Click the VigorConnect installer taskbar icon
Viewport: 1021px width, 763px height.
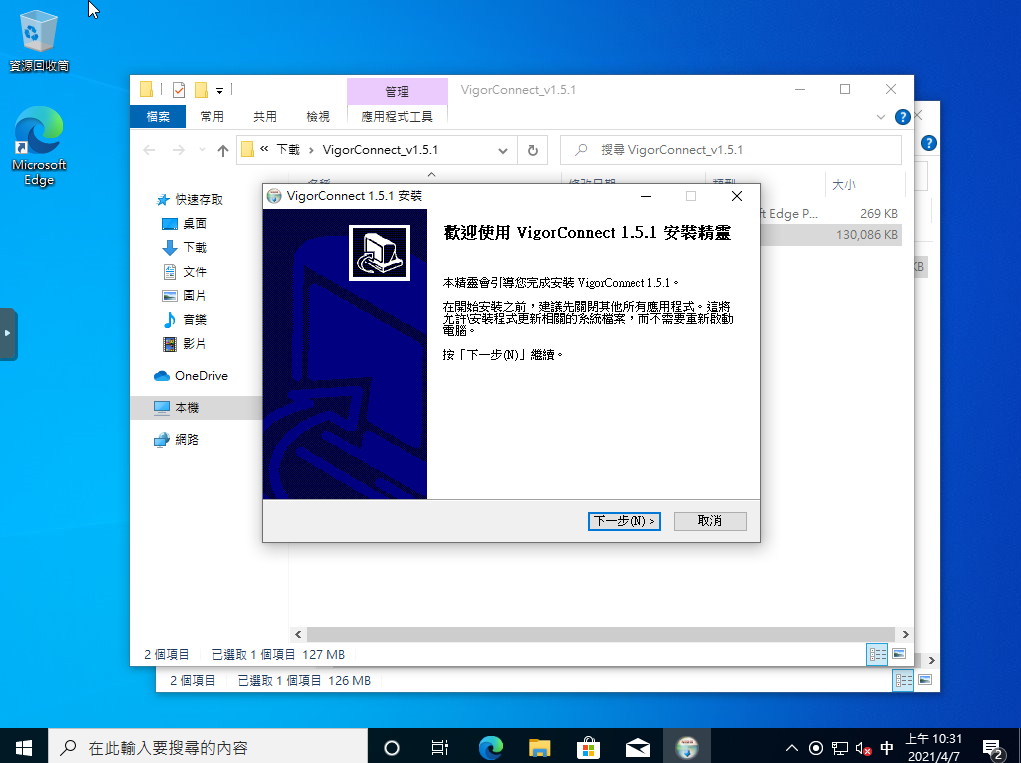(687, 747)
